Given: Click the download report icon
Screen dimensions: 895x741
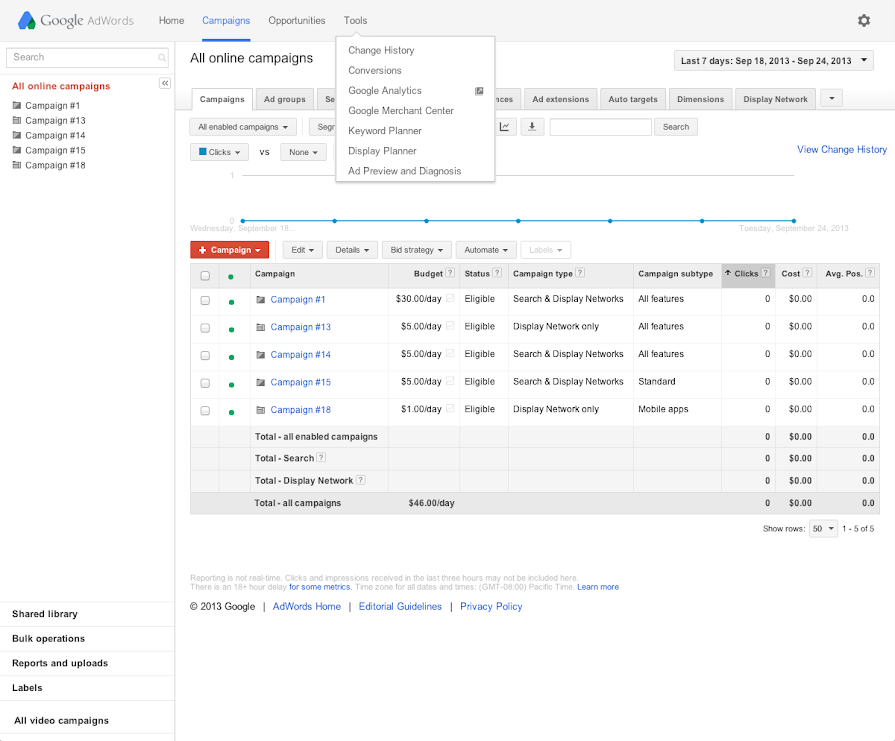Looking at the screenshot, I should (532, 127).
